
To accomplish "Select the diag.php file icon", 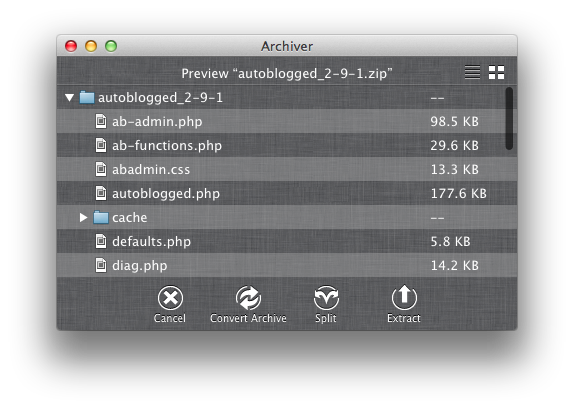I will pyautogui.click(x=101, y=265).
